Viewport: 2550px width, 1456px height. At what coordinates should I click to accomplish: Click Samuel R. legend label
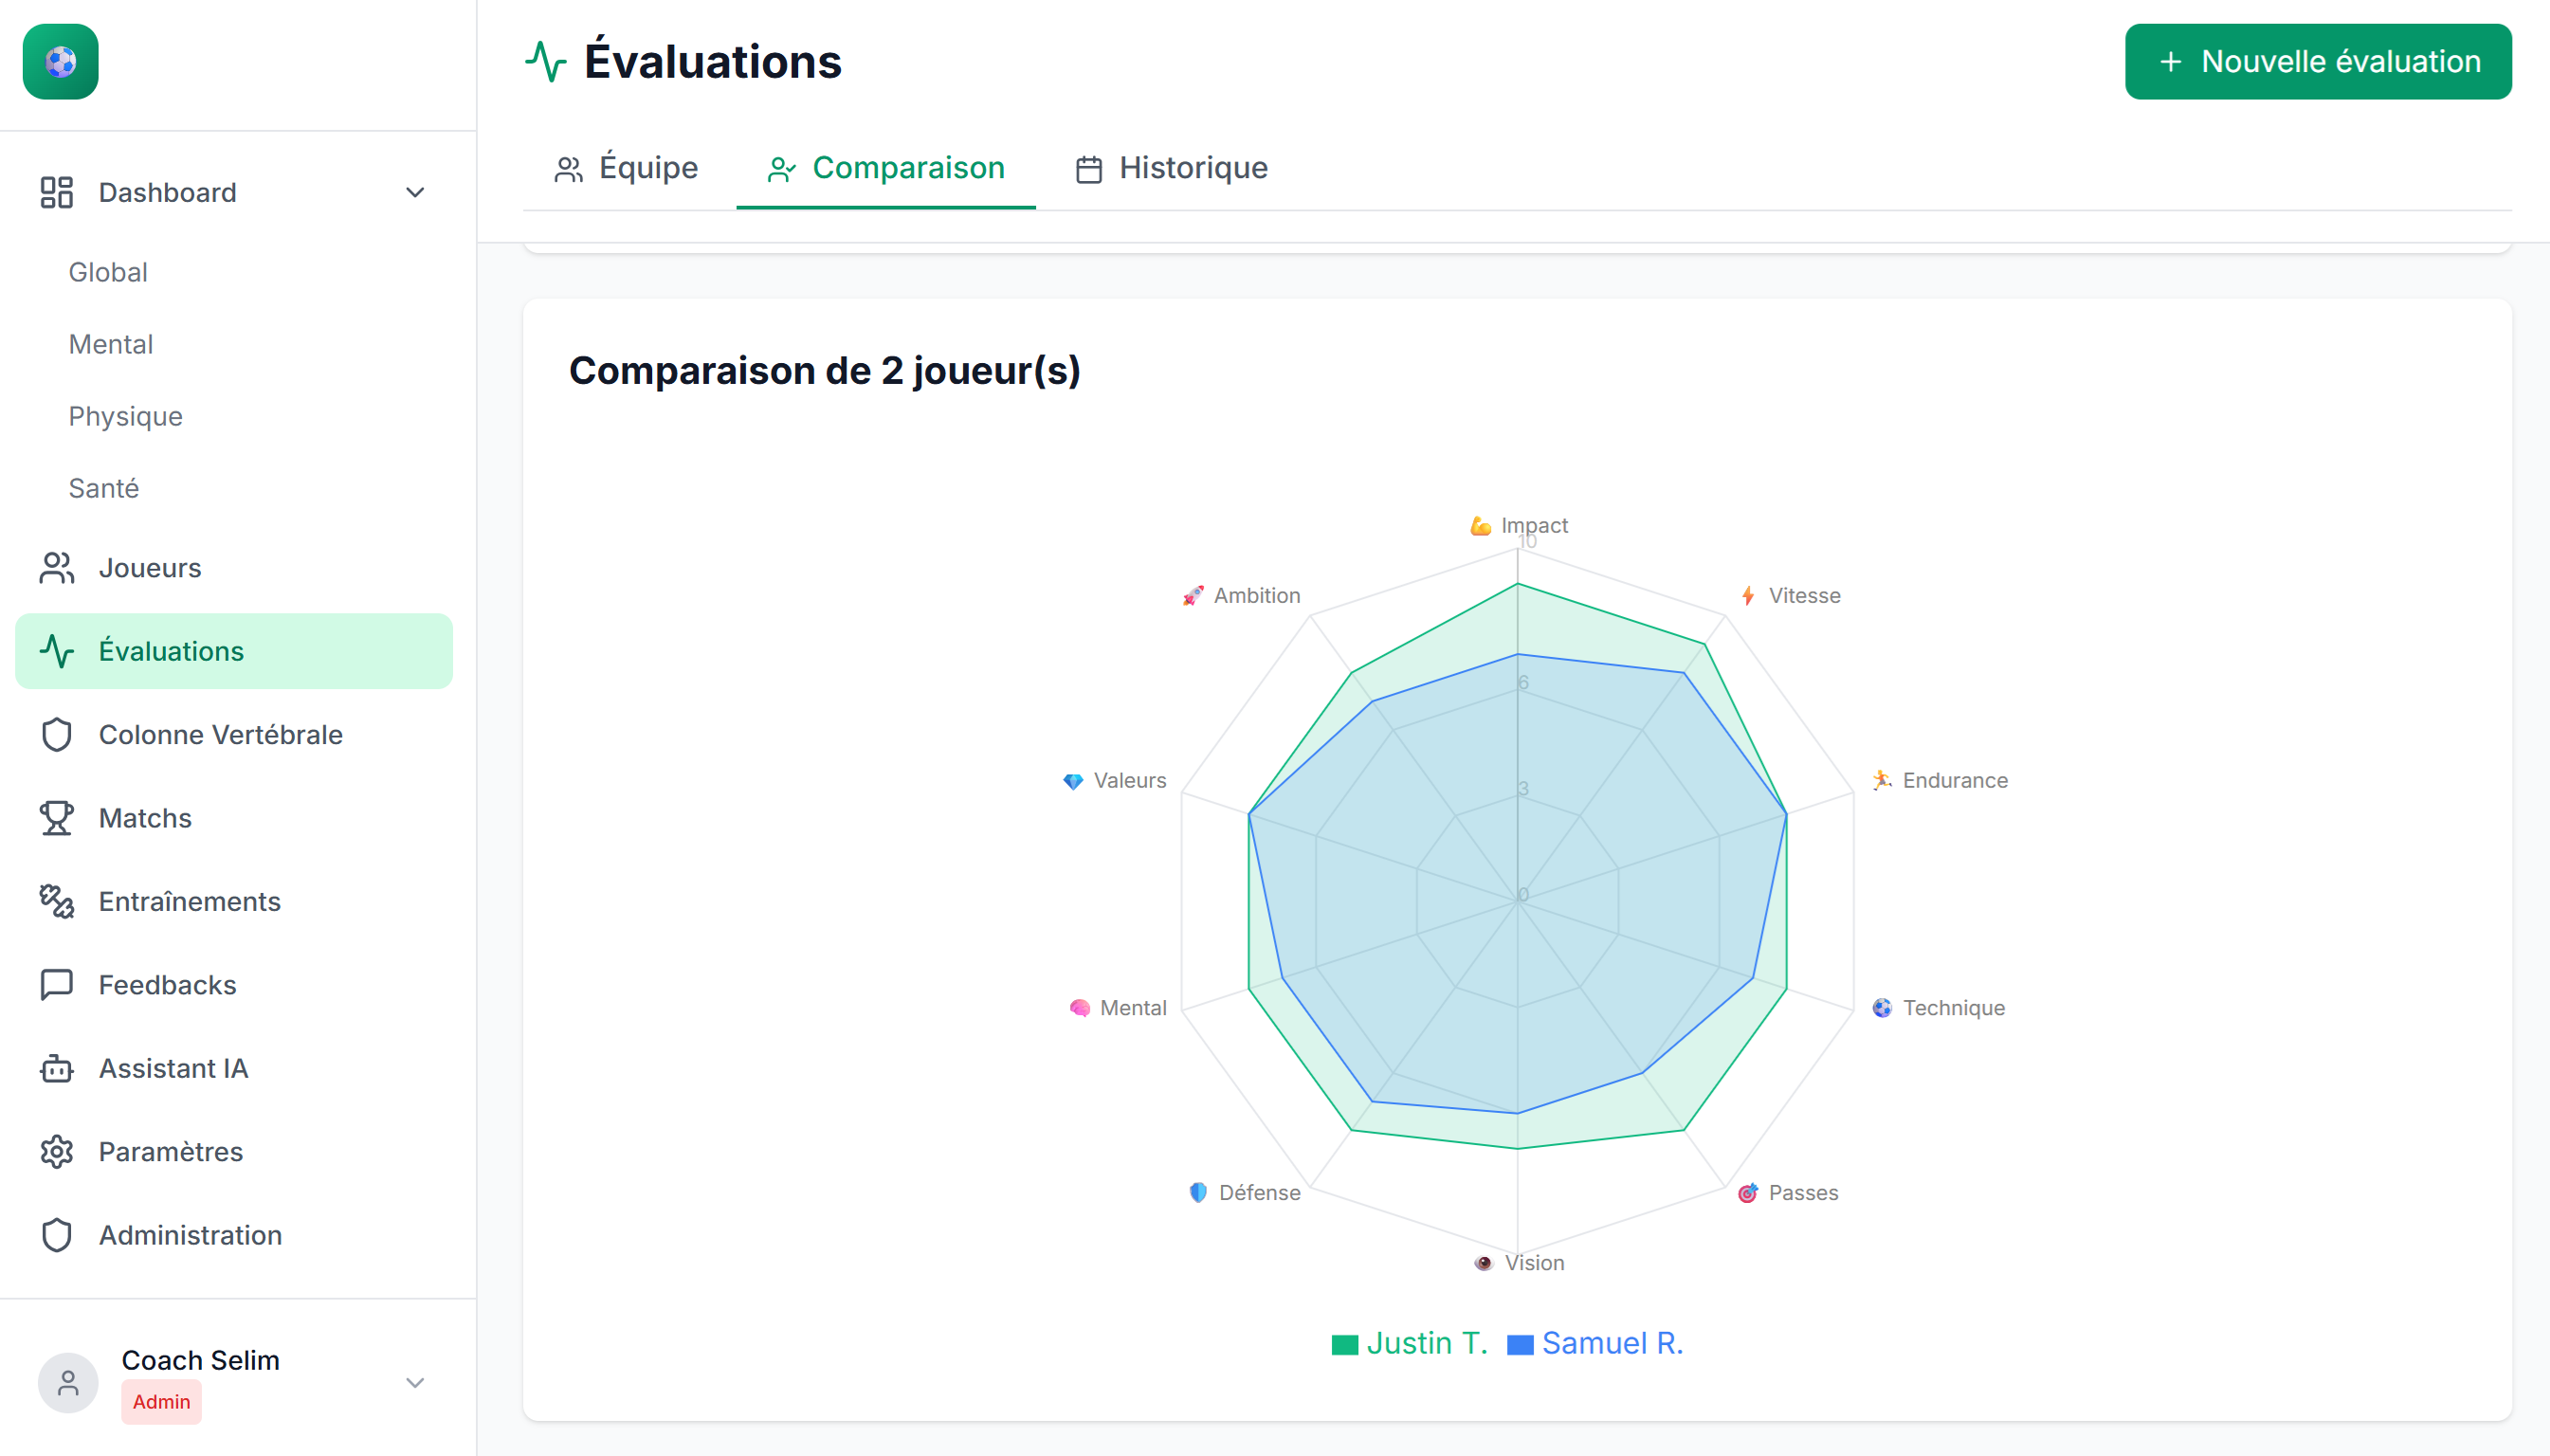tap(1613, 1343)
